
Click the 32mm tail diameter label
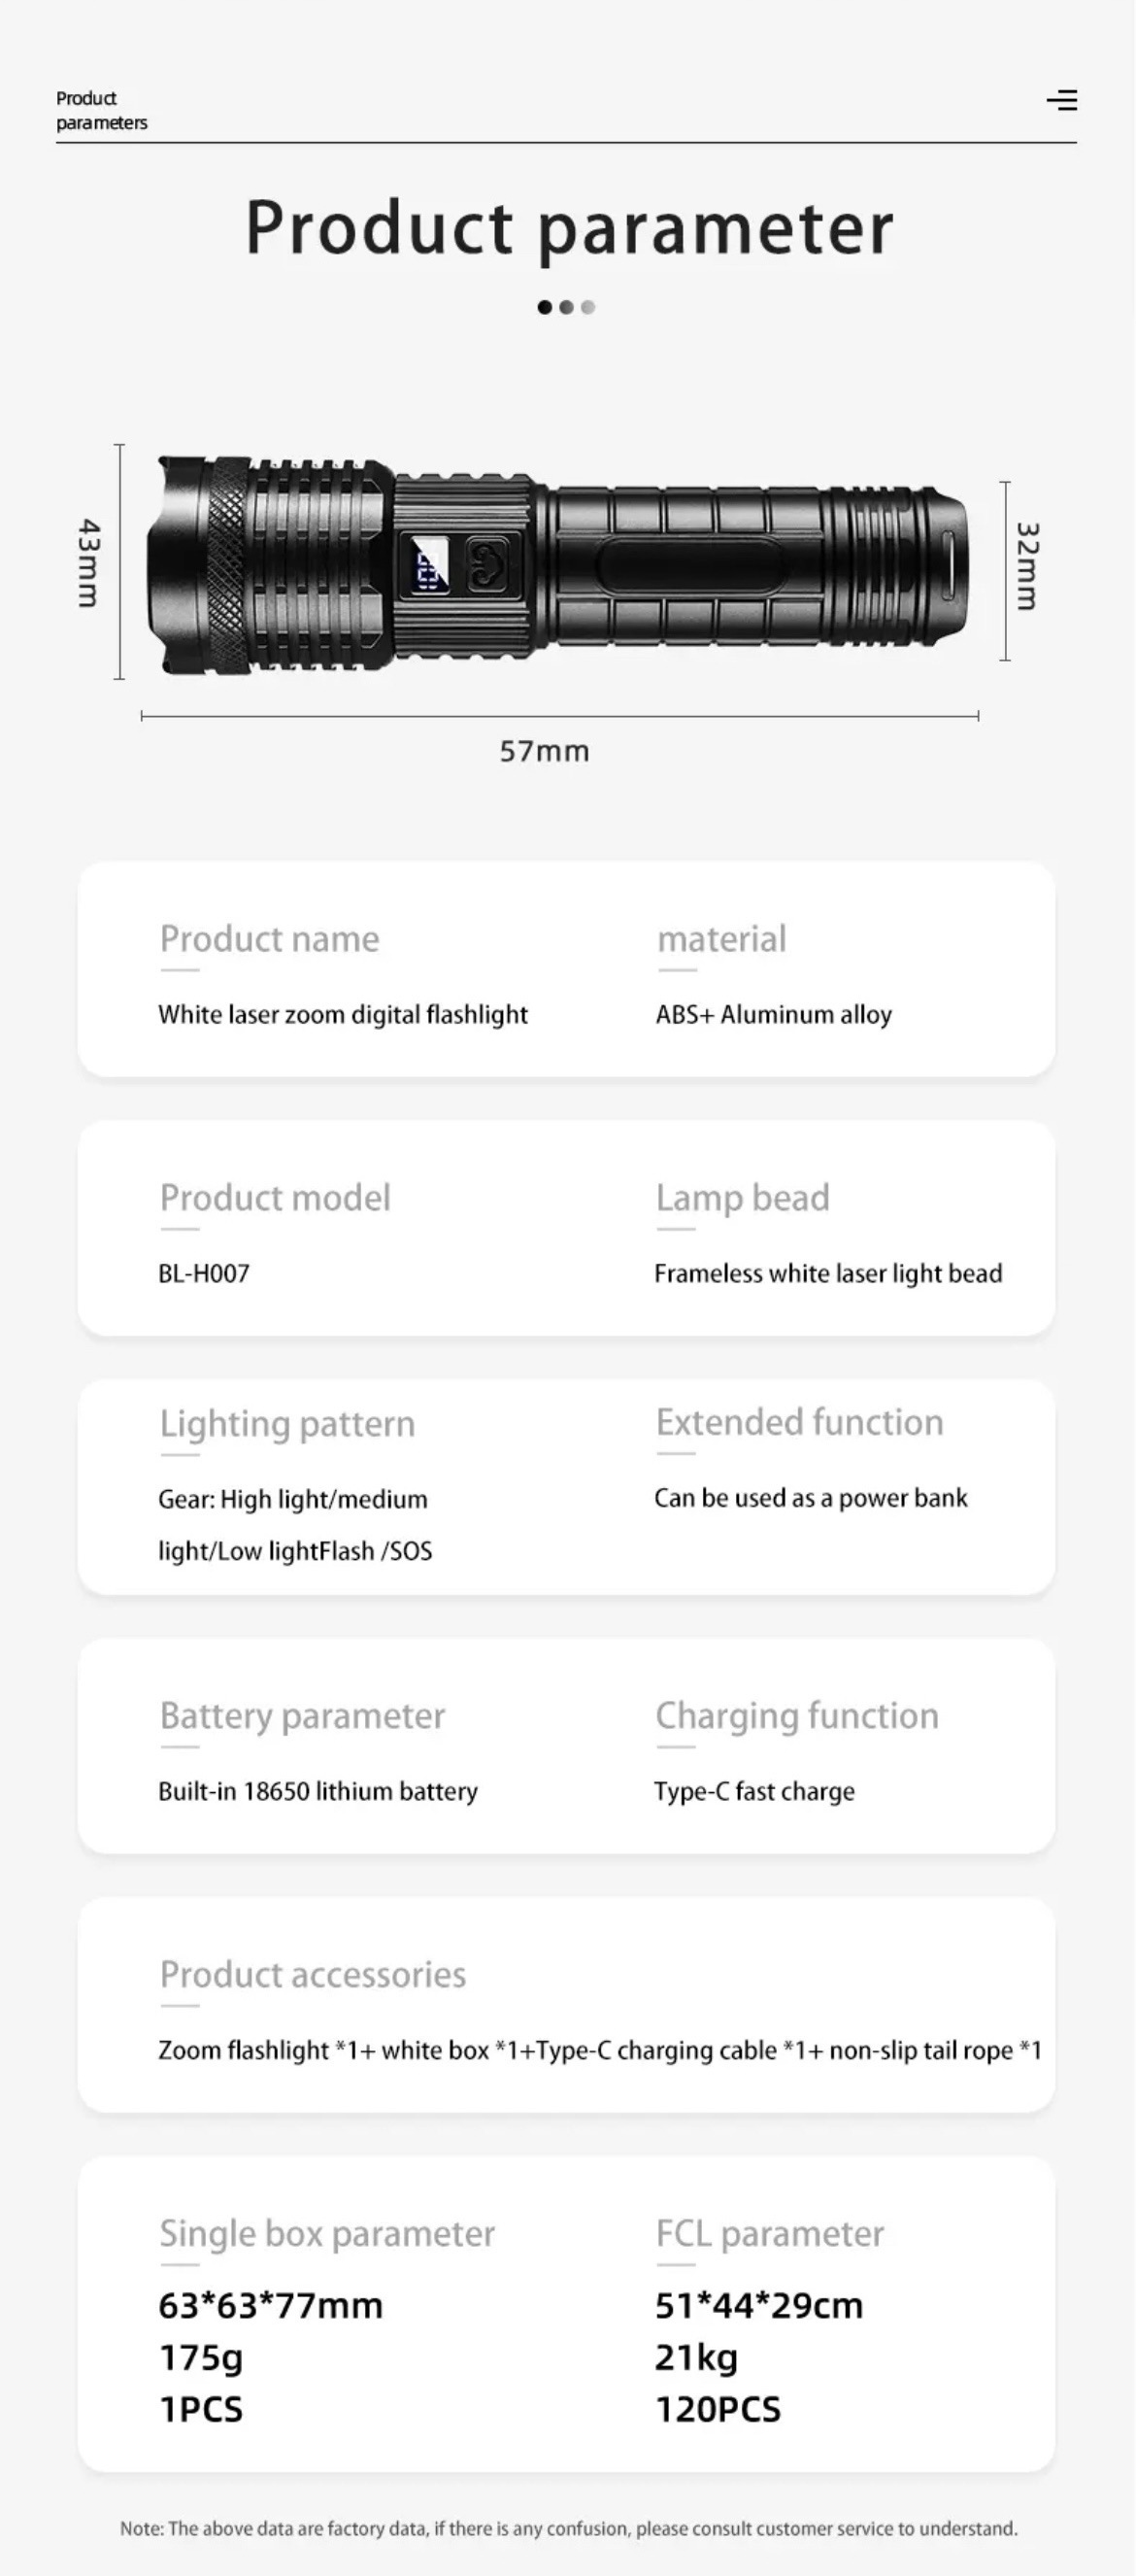(x=1028, y=566)
